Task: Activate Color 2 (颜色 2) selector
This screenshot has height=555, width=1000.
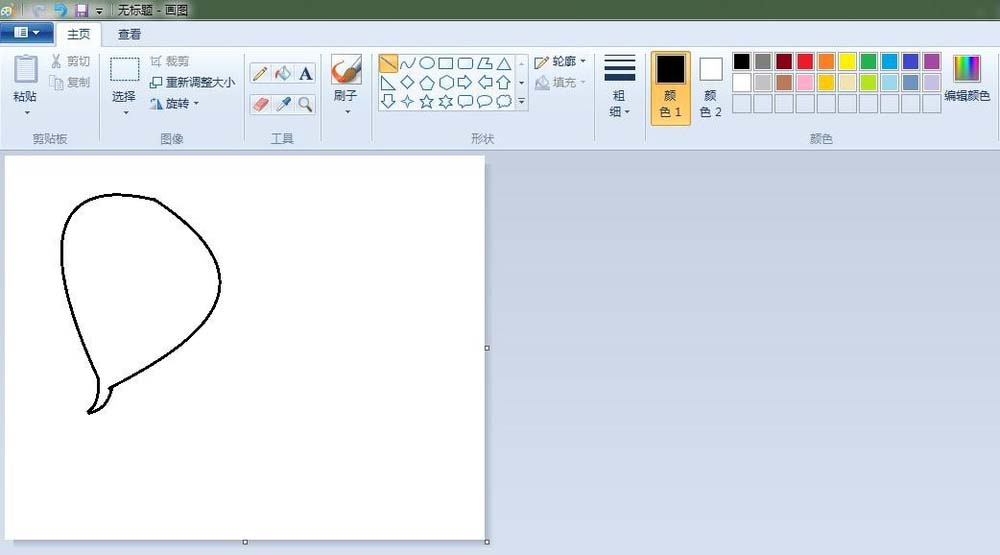Action: click(710, 88)
